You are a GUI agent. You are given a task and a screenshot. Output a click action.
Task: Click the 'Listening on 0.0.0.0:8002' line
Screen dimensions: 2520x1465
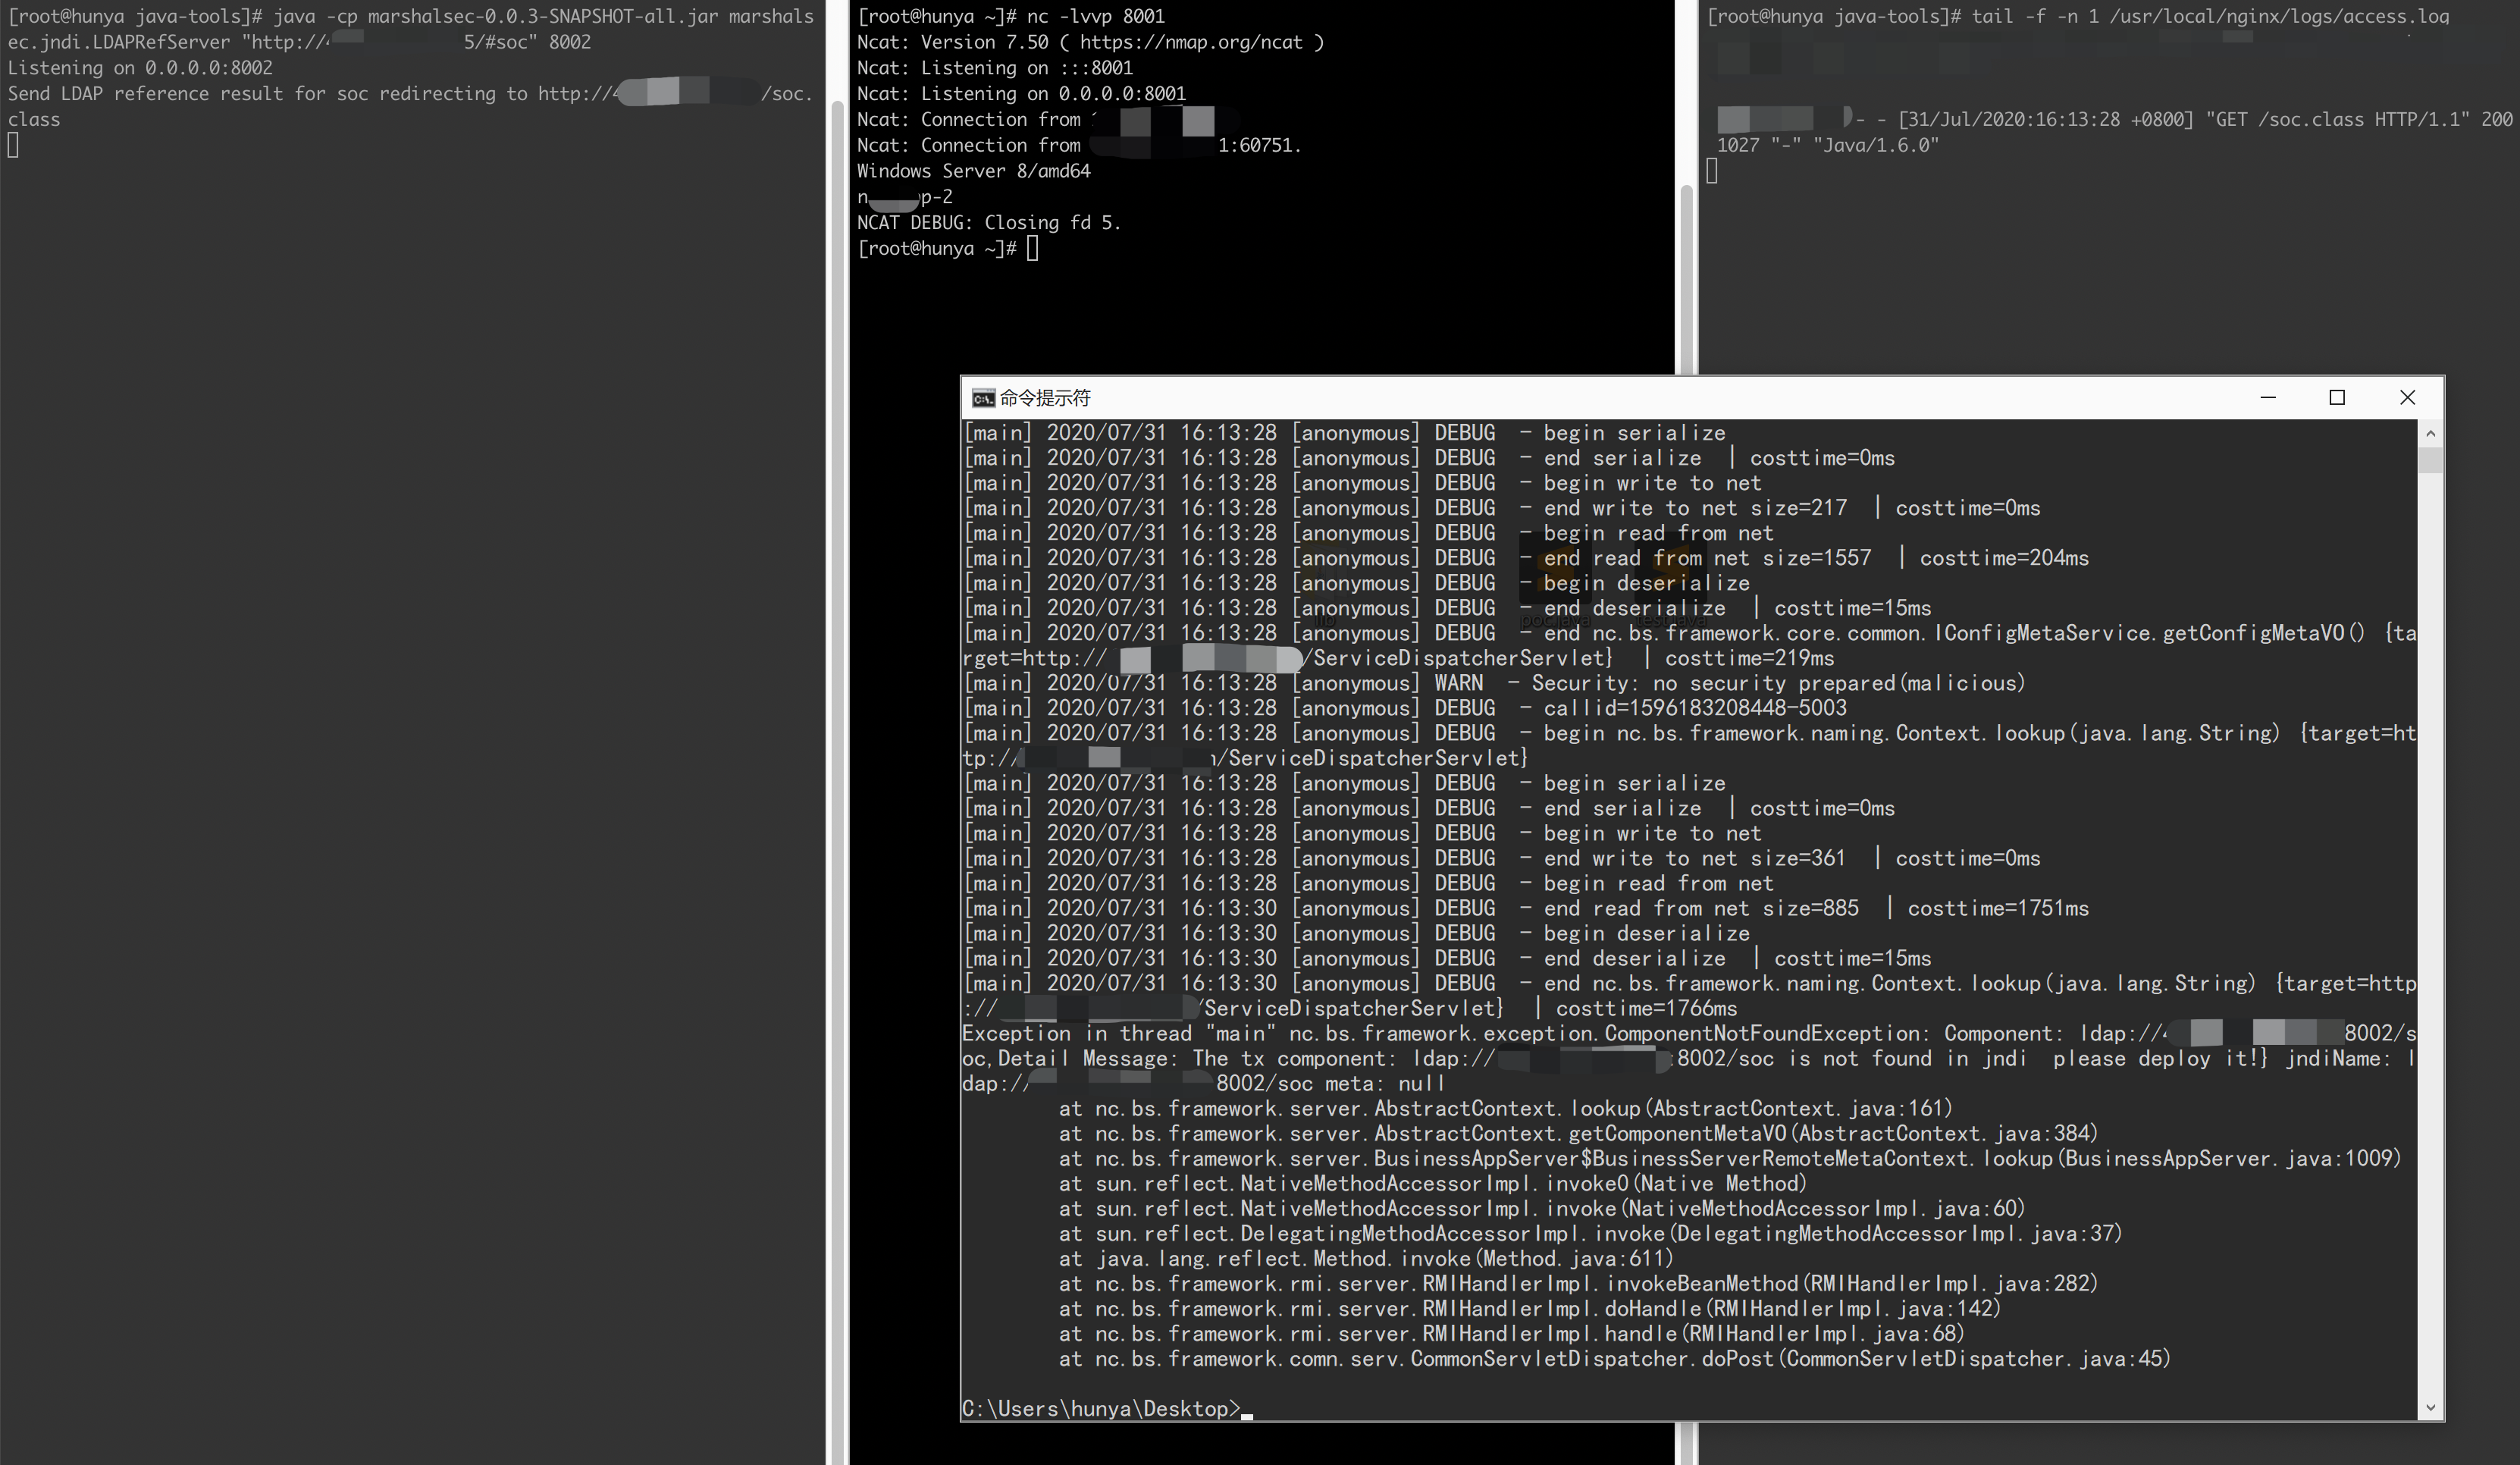click(x=140, y=68)
